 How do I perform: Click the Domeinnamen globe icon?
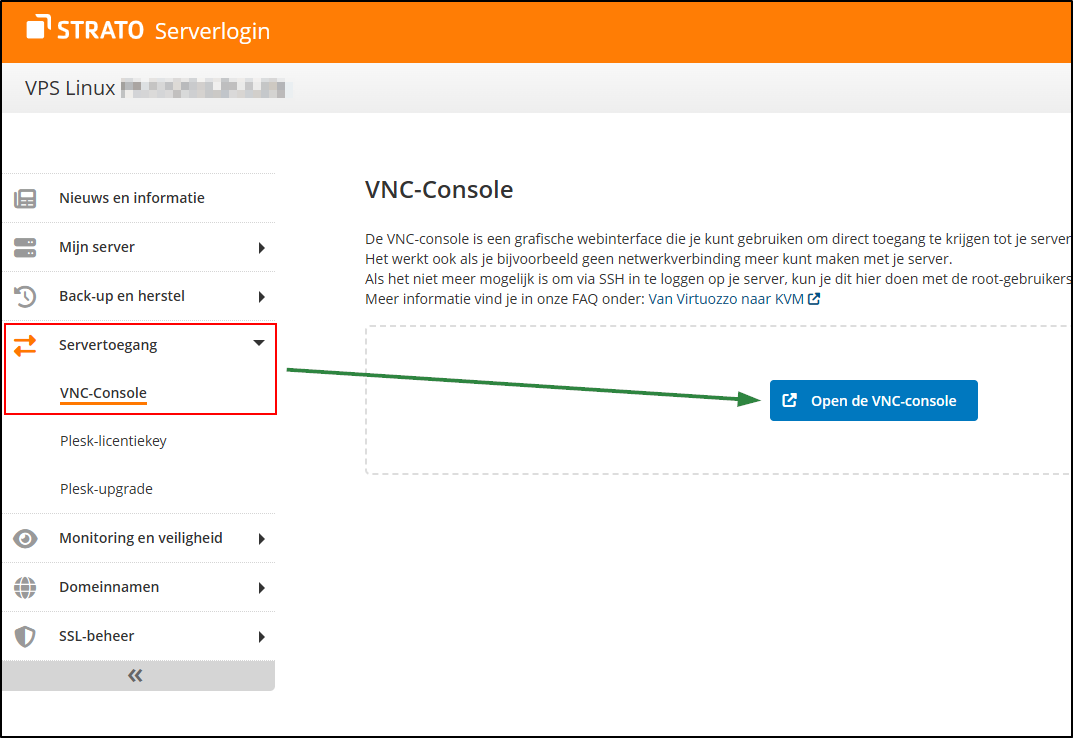(x=23, y=587)
